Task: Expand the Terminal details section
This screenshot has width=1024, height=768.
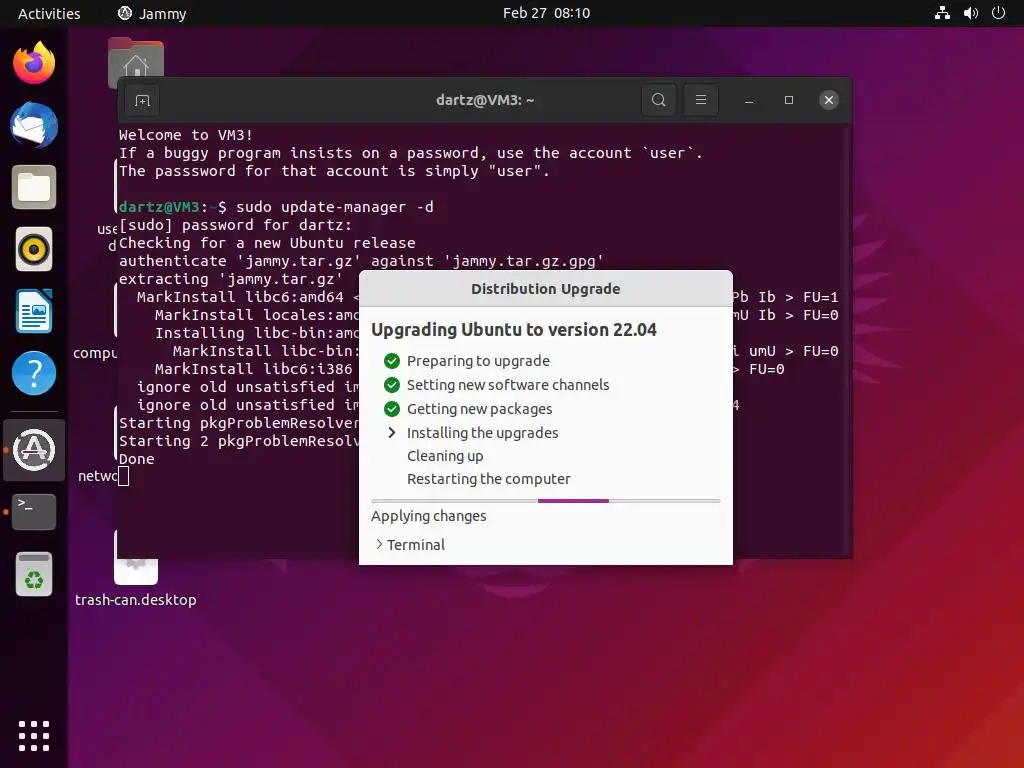Action: tap(411, 545)
